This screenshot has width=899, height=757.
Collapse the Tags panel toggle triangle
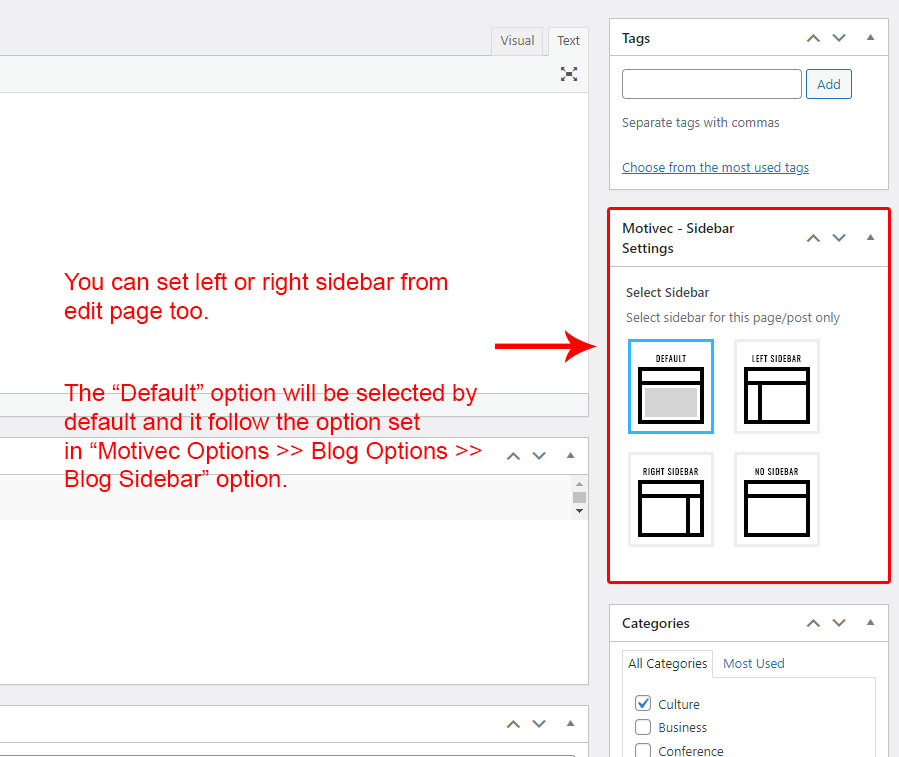tap(870, 38)
